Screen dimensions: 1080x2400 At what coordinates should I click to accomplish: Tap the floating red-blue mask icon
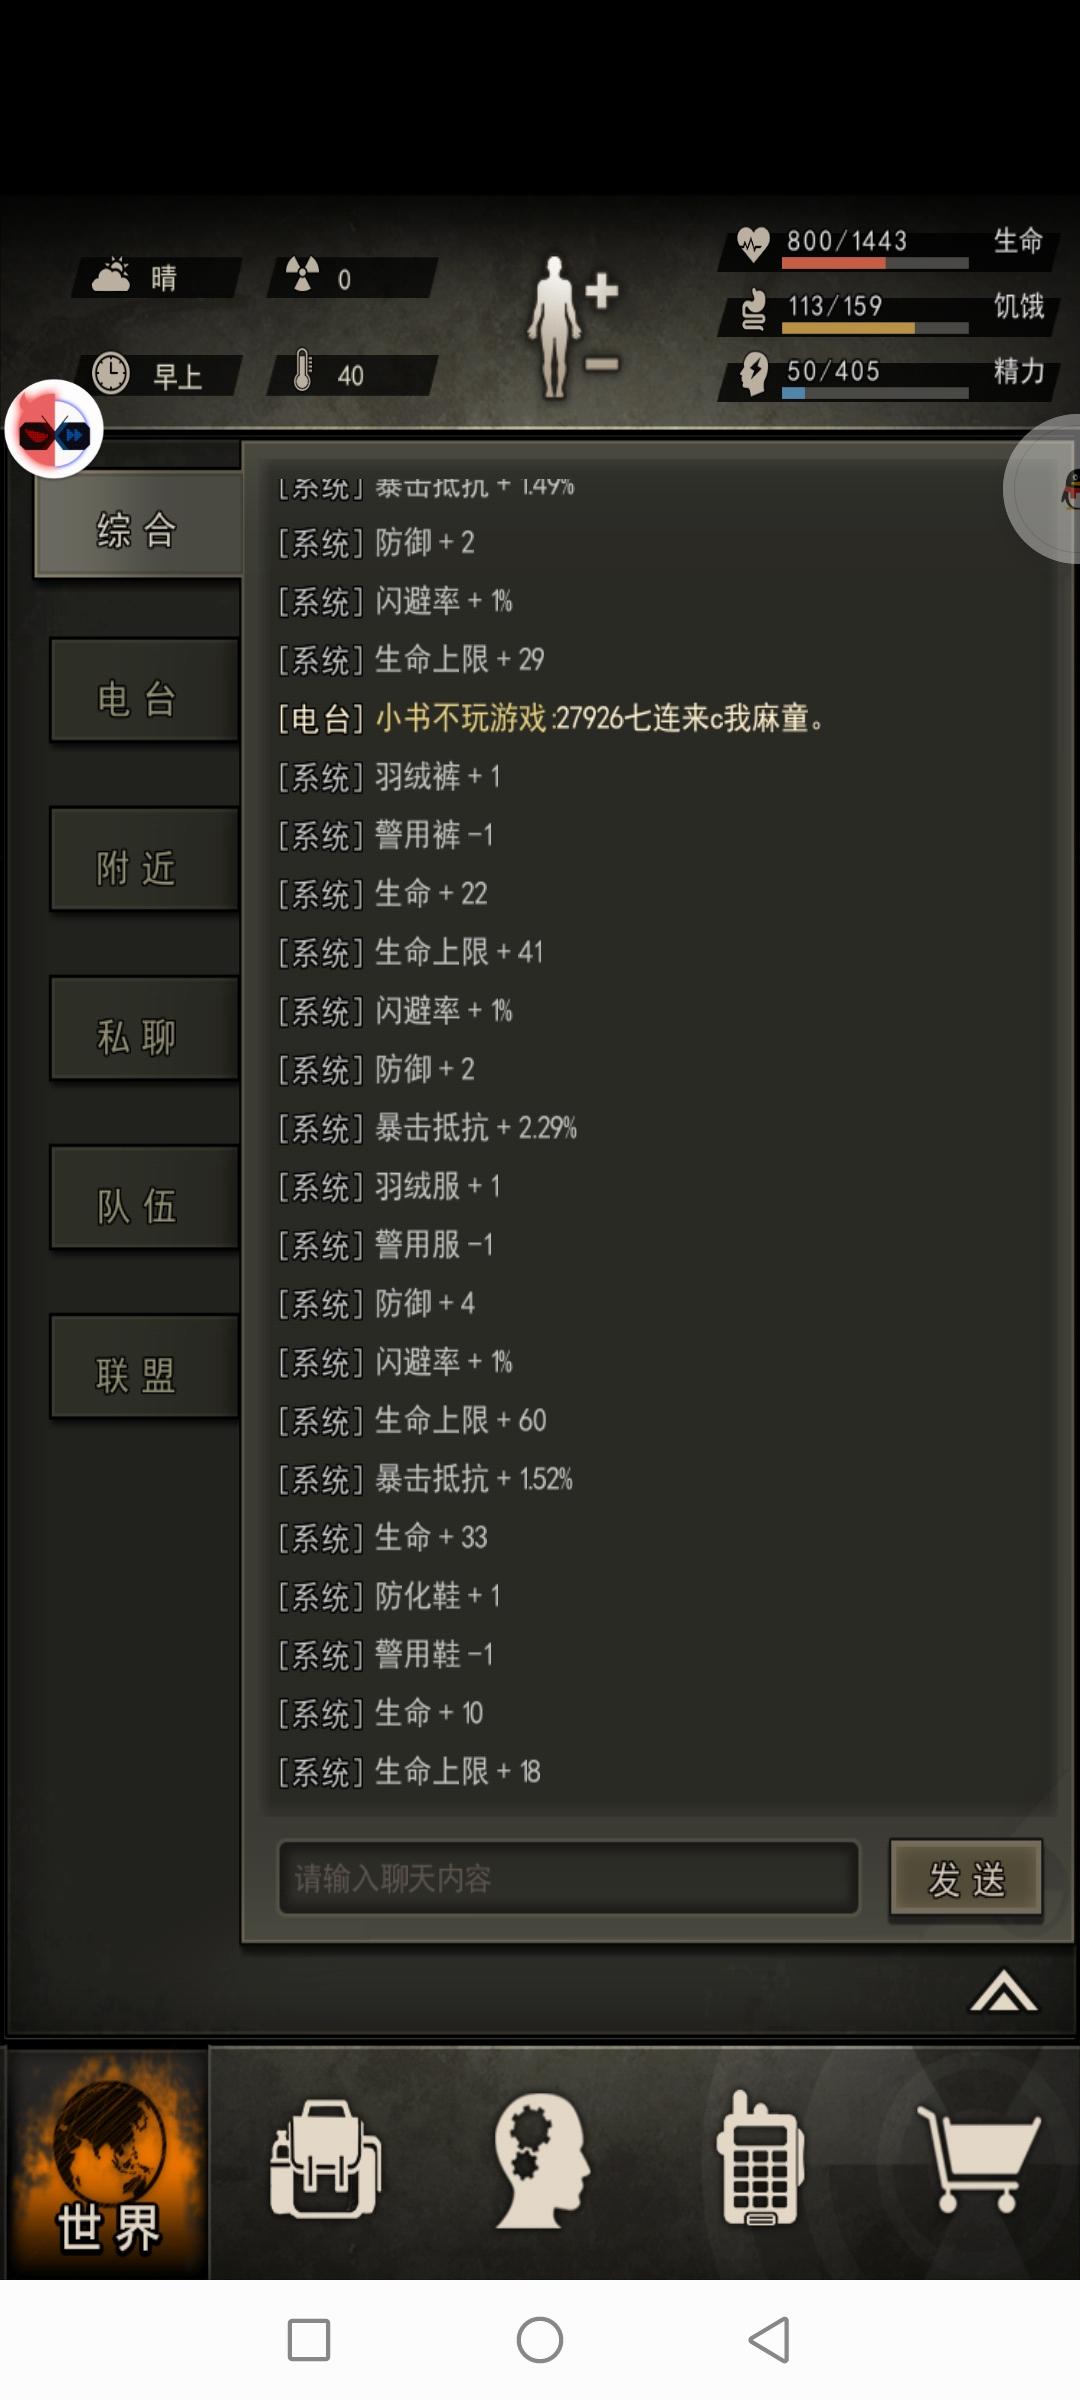pos(54,431)
